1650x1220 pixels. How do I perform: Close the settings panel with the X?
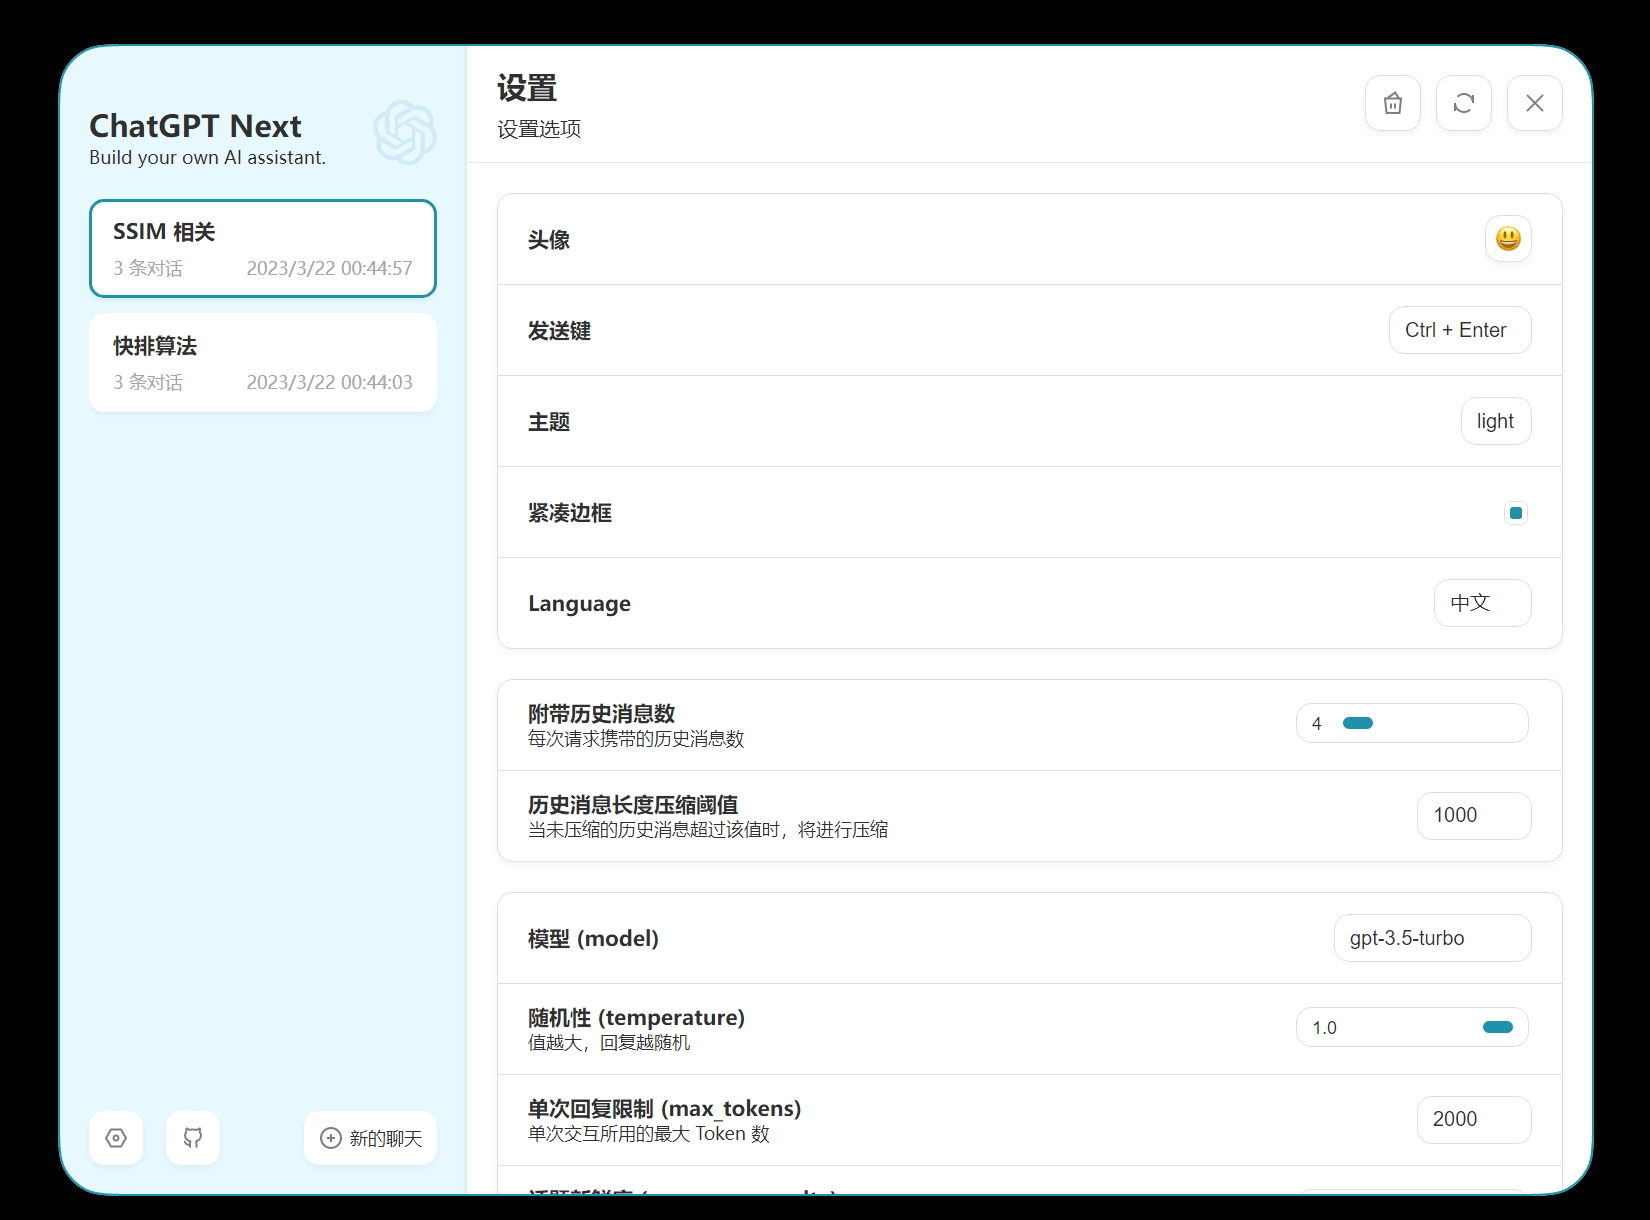[1534, 103]
